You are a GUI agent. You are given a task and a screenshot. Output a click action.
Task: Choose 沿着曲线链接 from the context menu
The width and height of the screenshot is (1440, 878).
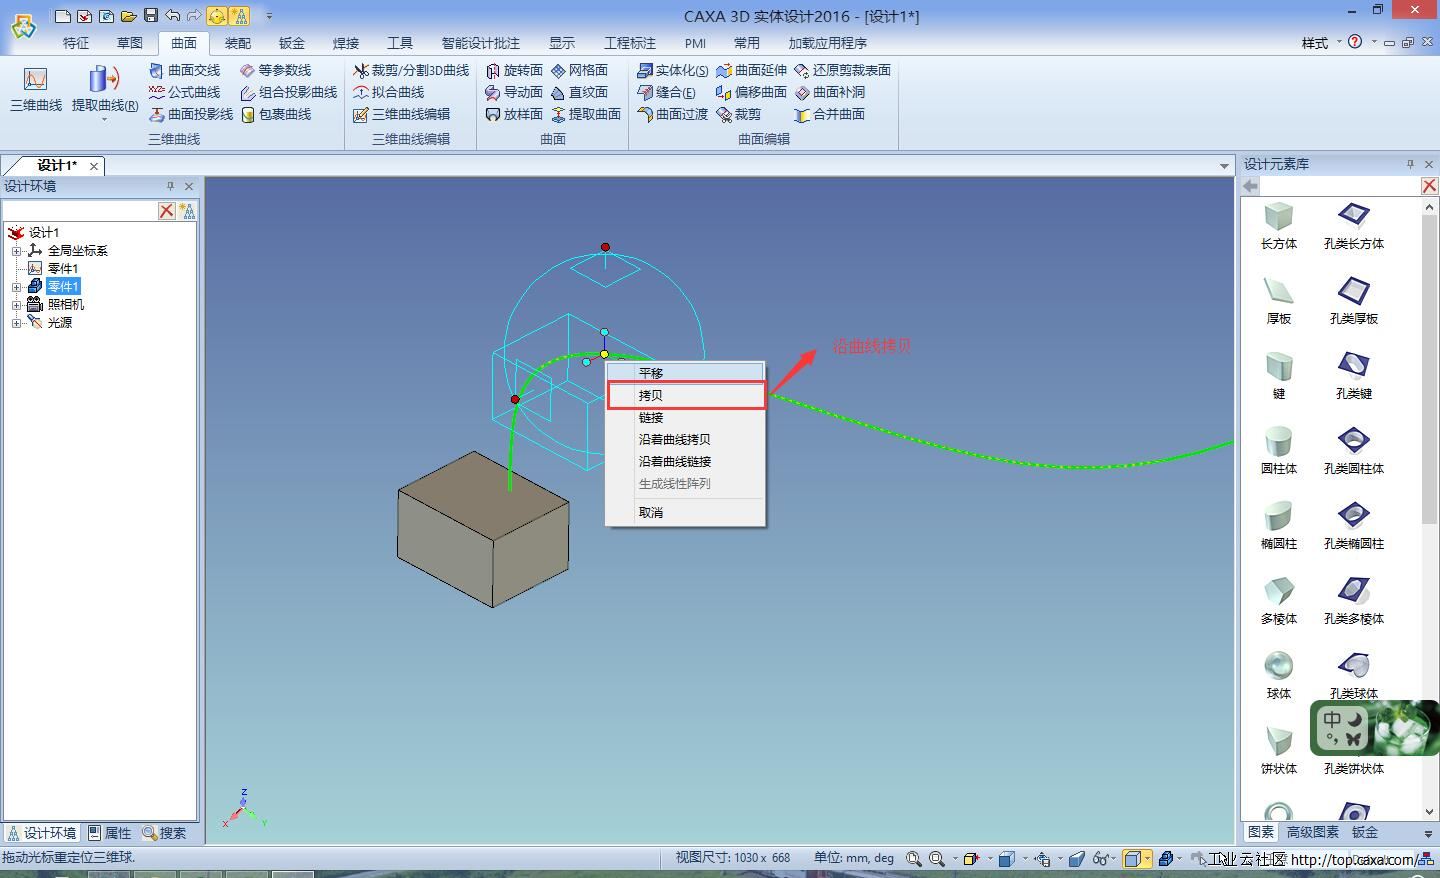click(685, 461)
